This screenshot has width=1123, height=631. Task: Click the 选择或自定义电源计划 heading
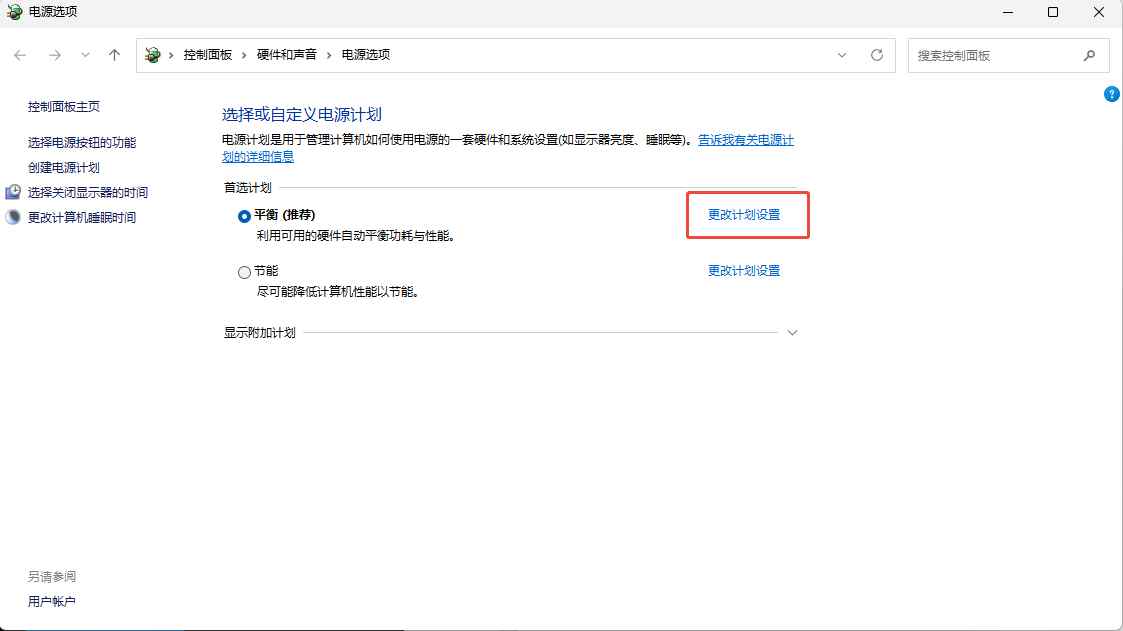click(x=302, y=115)
